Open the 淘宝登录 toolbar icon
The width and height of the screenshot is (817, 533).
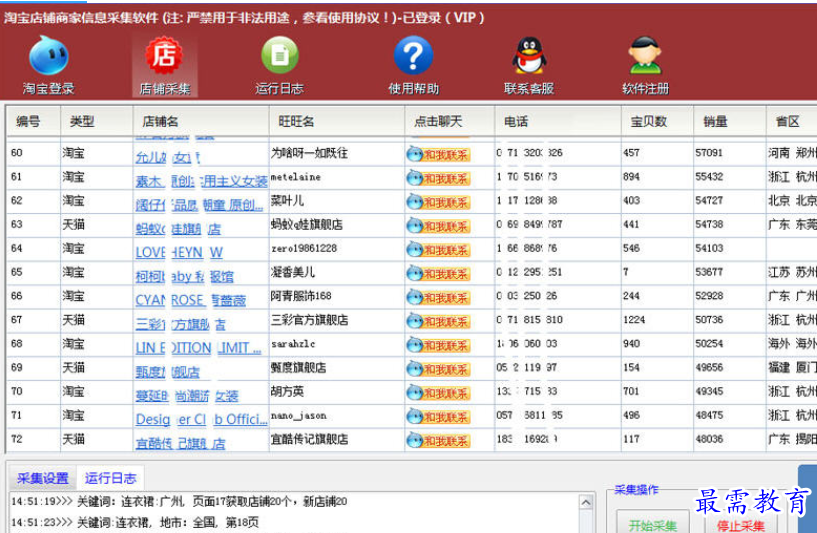[x=48, y=65]
